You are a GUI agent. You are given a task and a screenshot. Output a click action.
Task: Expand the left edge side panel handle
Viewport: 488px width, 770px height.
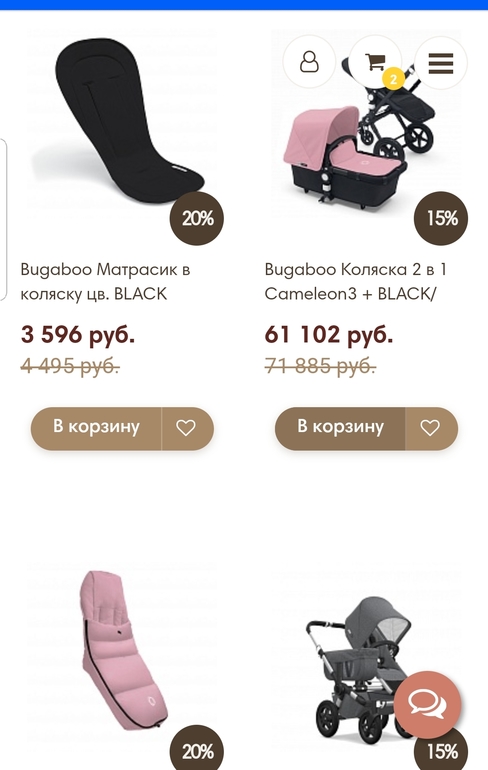pos(3,219)
